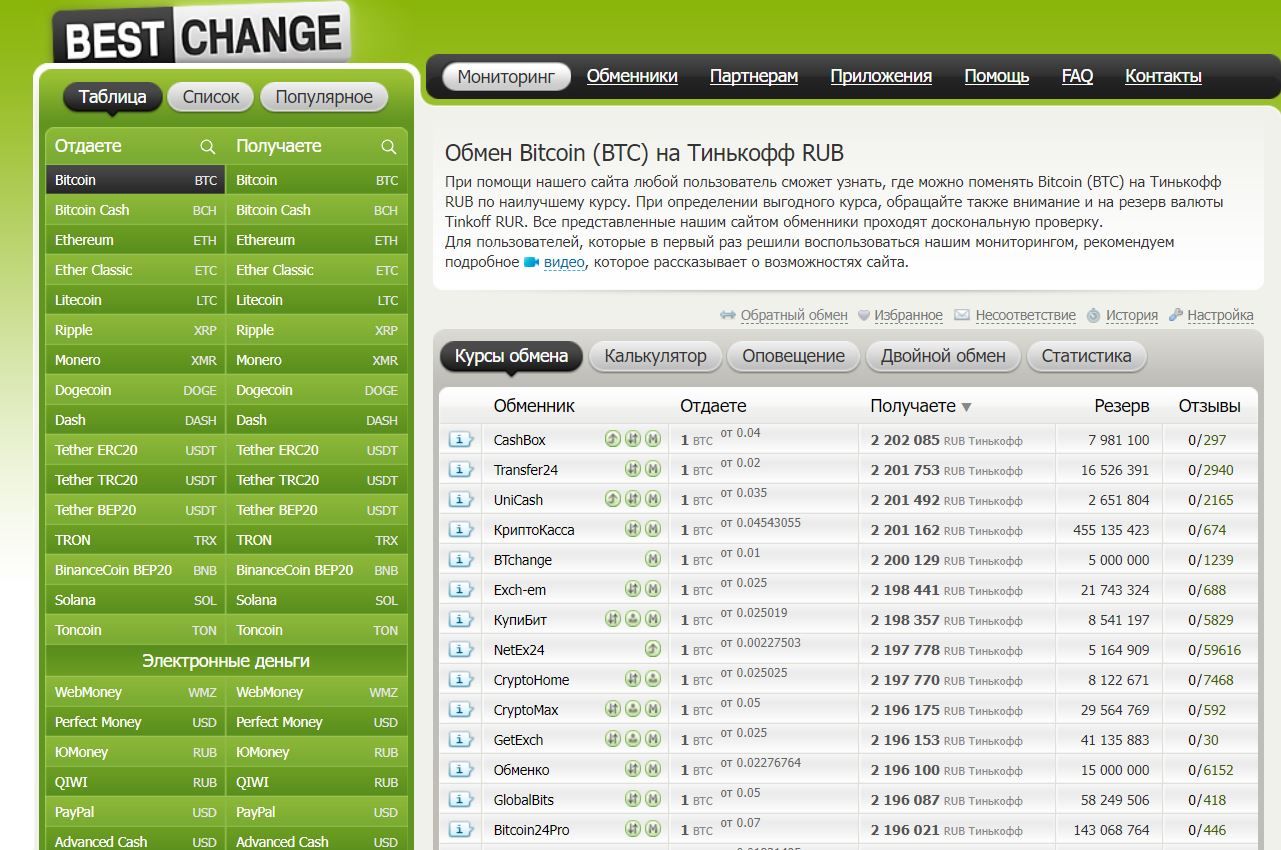The width and height of the screenshot is (1281, 850).
Task: Open the search icon in the Отдаете header
Action: 207,147
